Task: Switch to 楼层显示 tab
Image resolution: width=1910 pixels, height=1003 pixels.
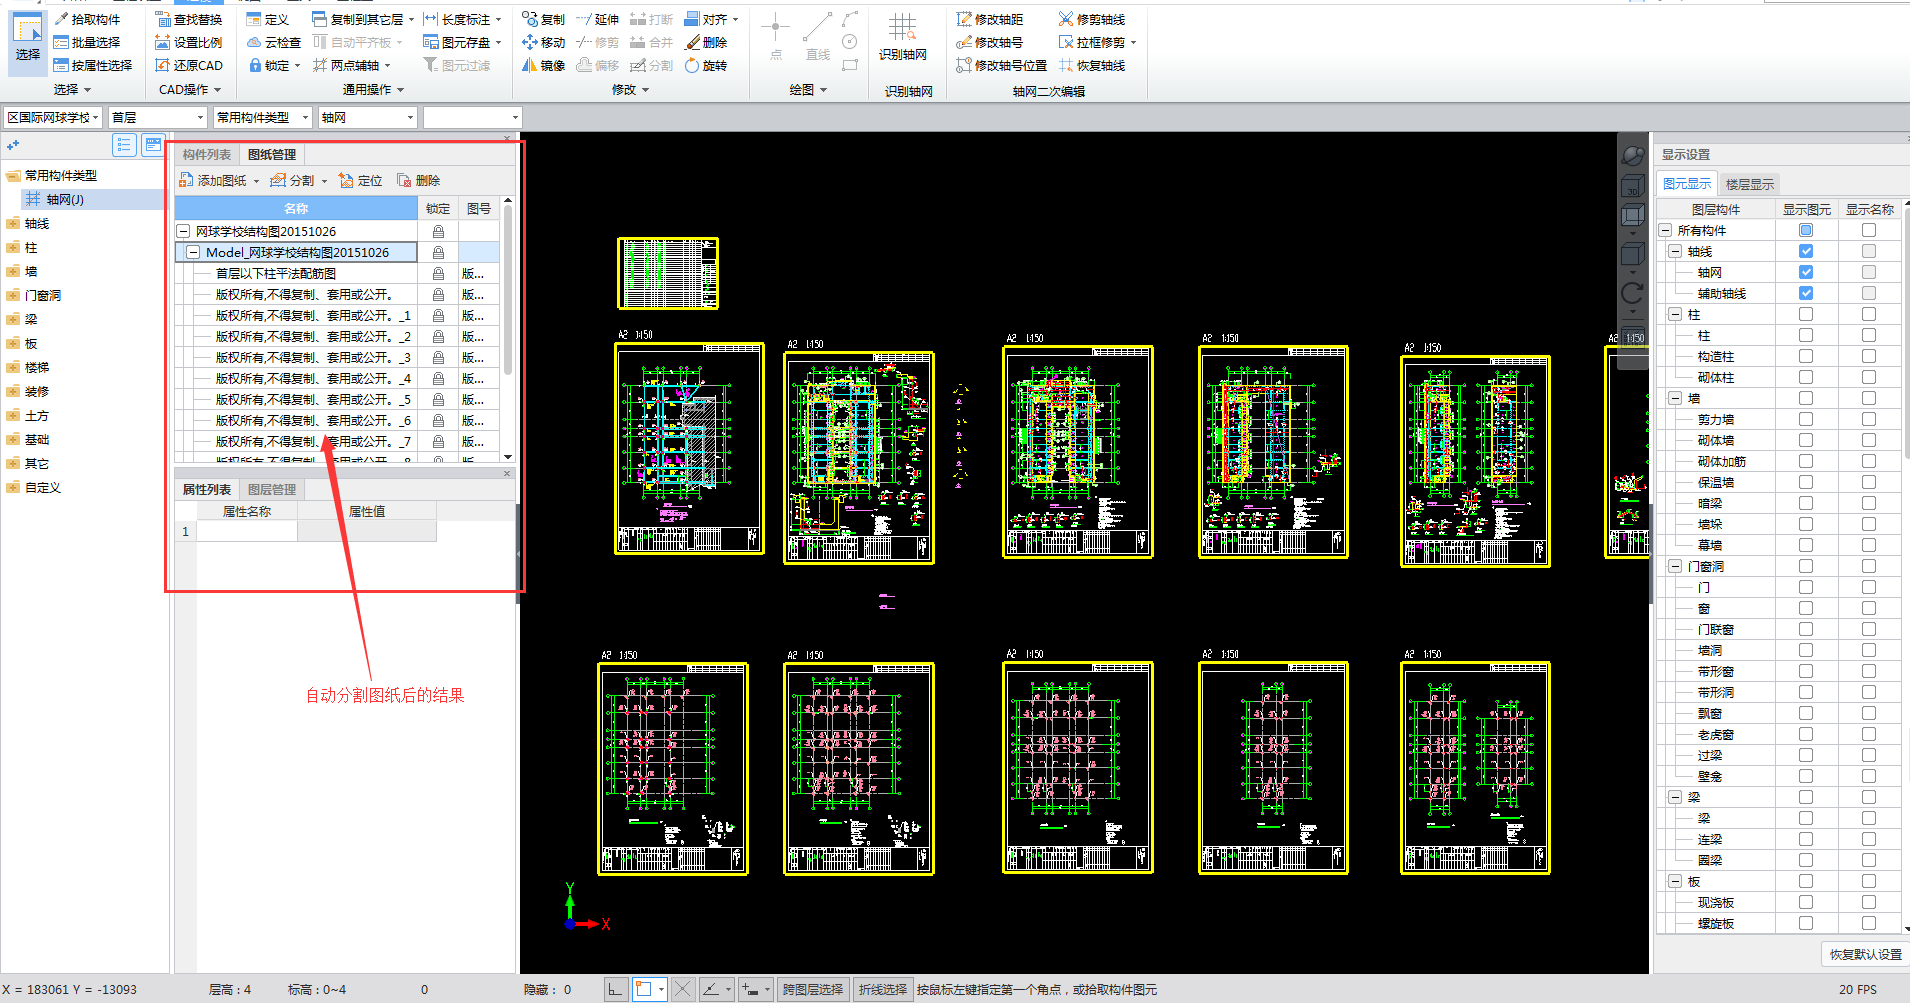Action: [1750, 184]
